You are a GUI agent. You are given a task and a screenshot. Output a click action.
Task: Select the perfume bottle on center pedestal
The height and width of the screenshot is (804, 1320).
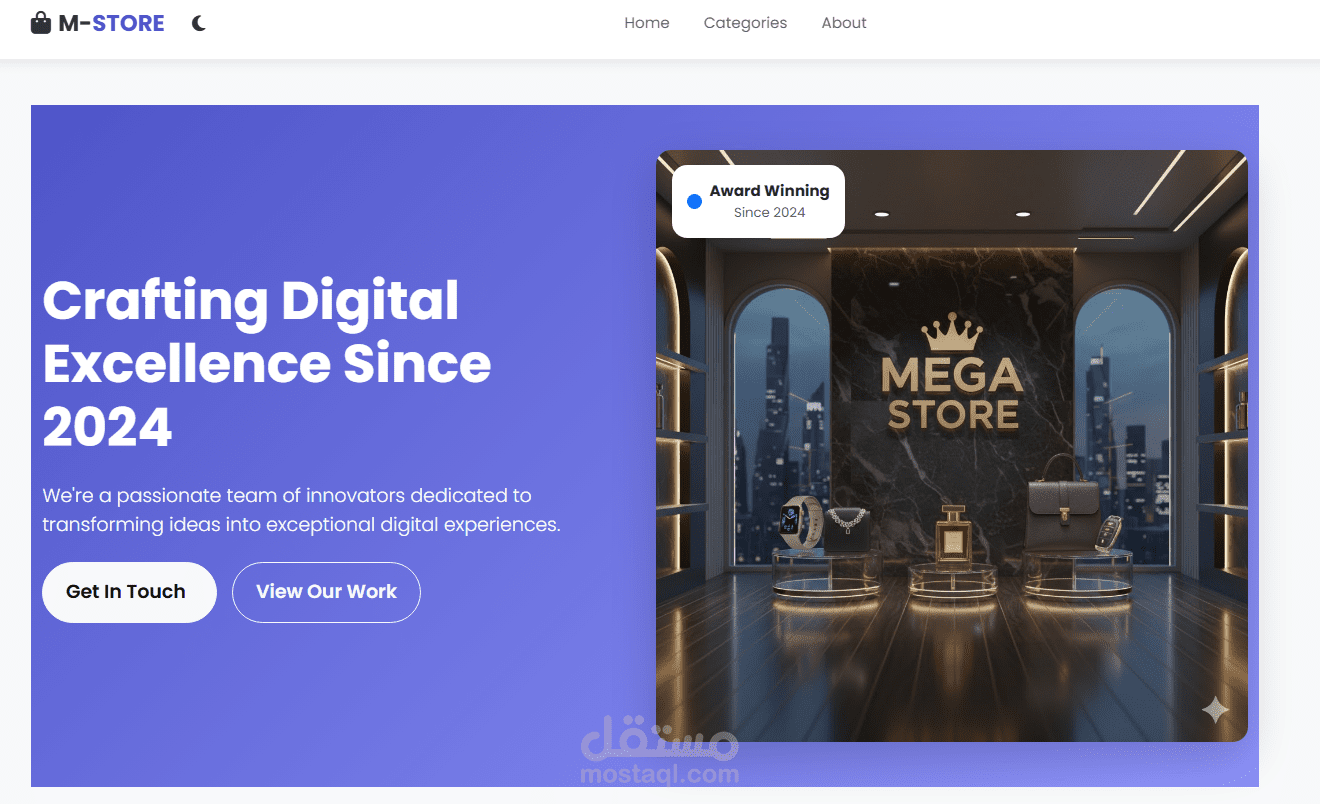pyautogui.click(x=952, y=535)
